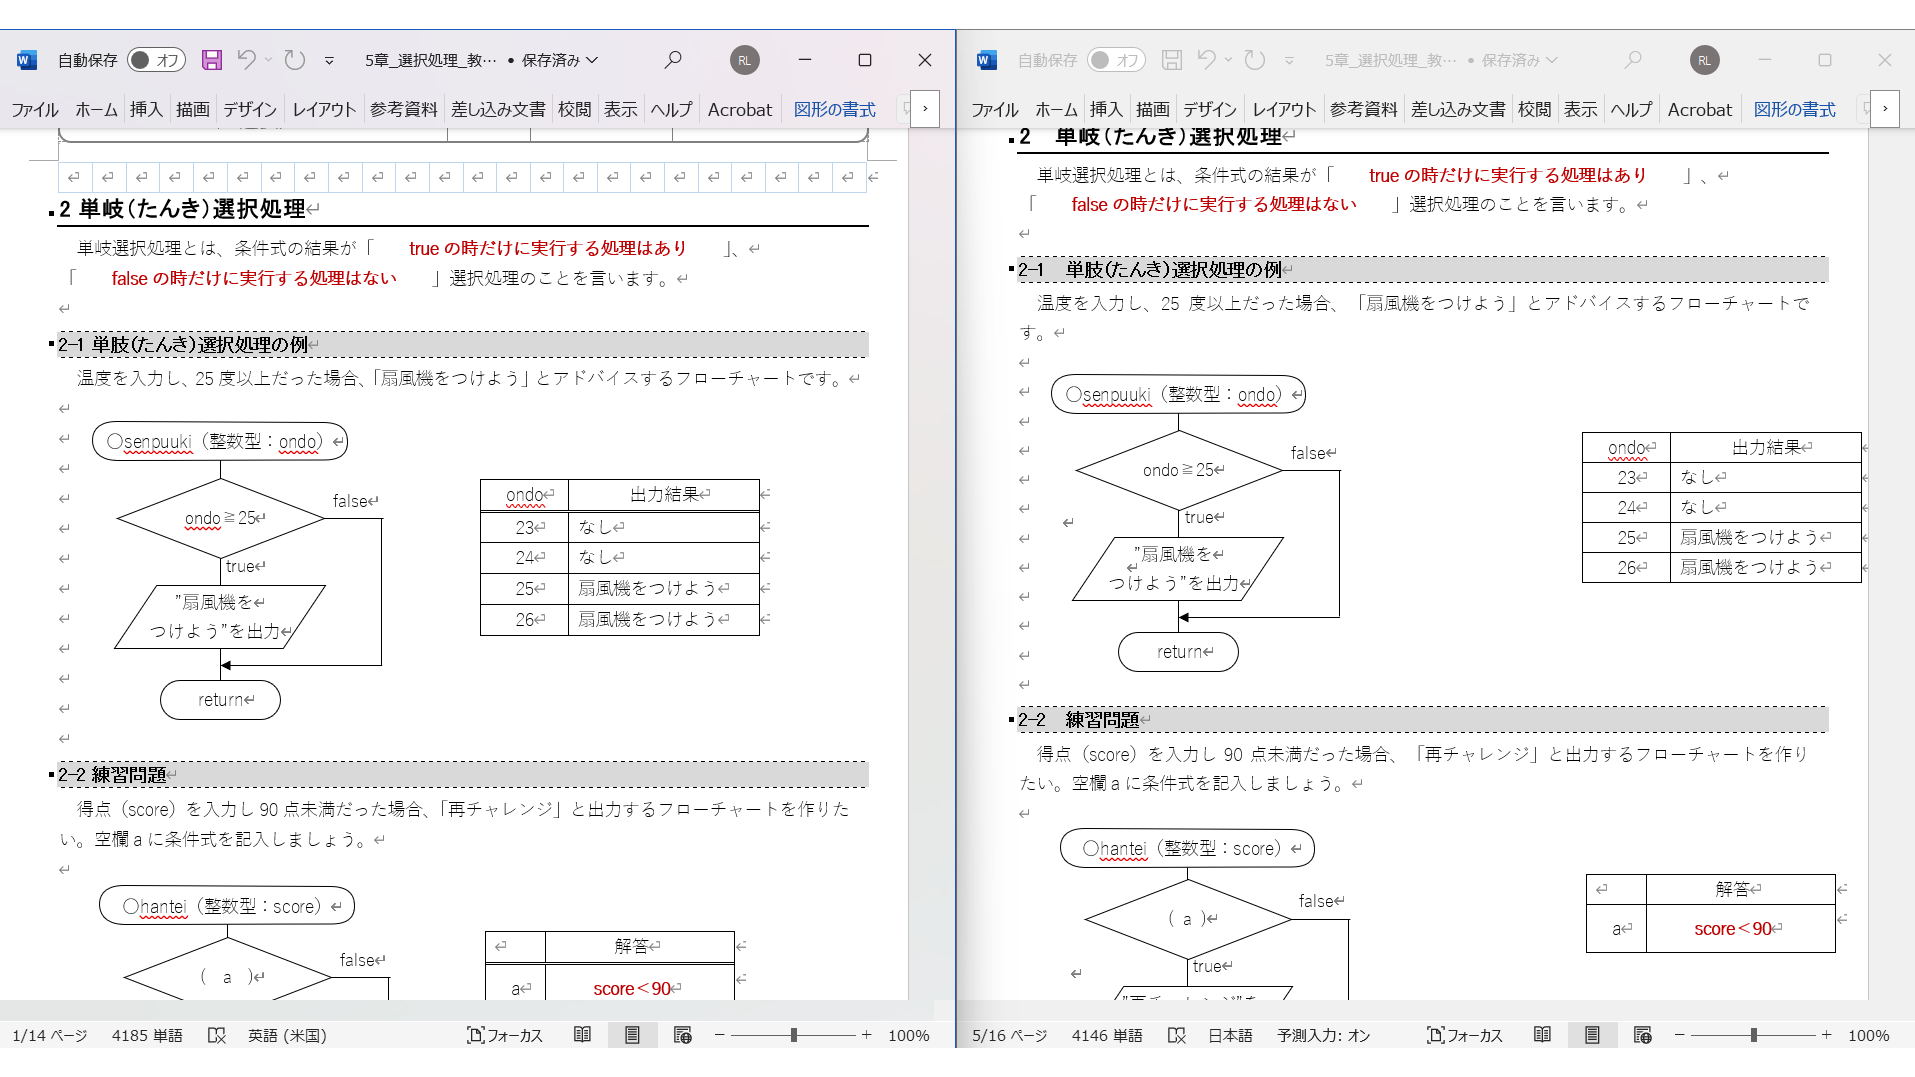Undo the last action in right window
The height and width of the screenshot is (1077, 1915).
tap(1206, 60)
